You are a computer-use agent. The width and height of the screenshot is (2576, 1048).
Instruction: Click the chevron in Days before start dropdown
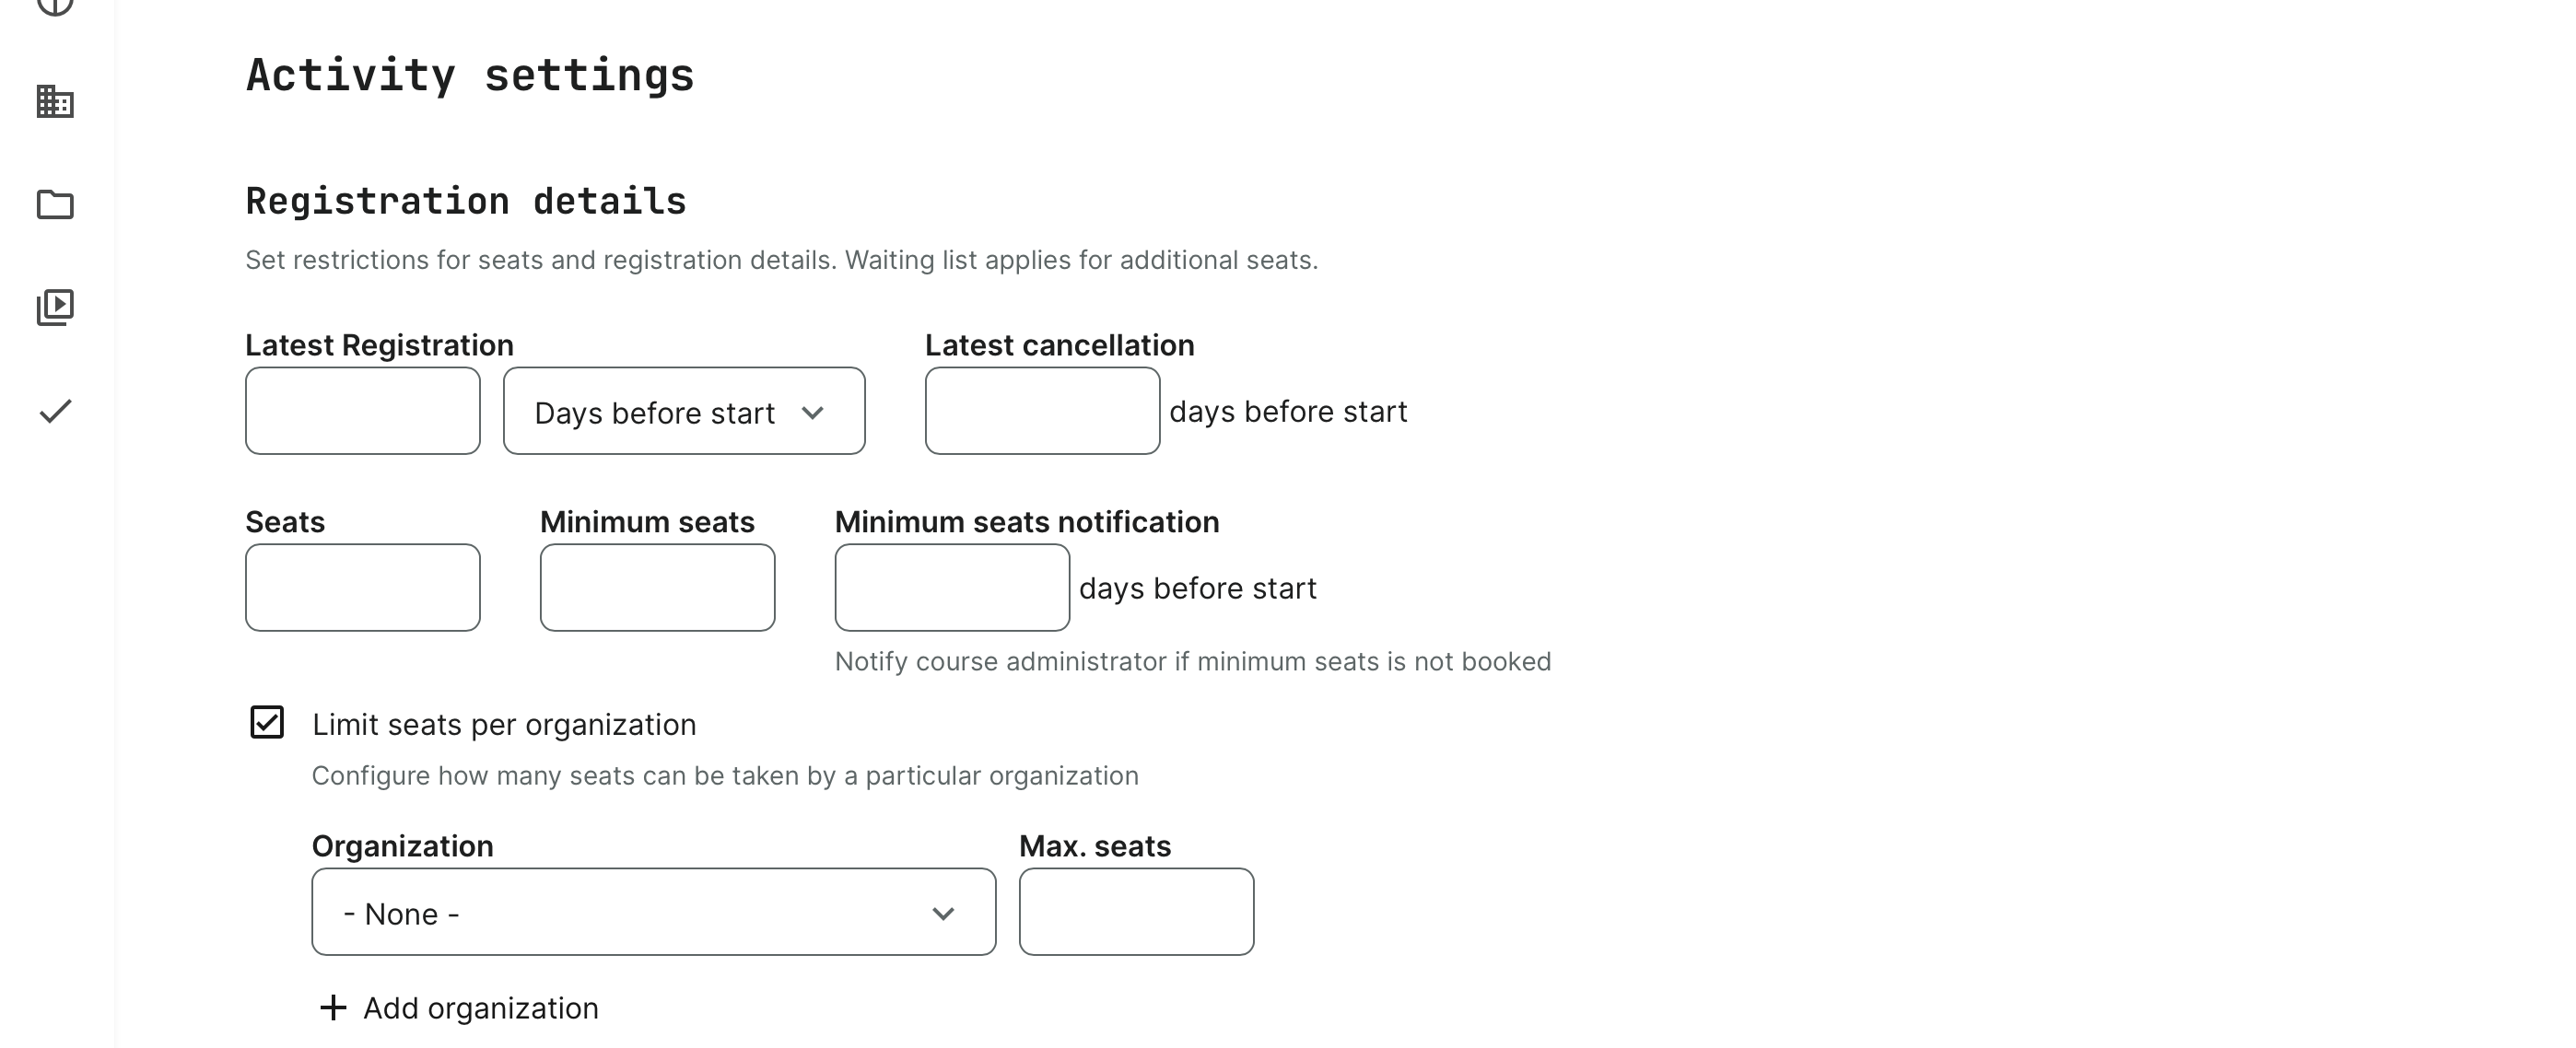click(812, 412)
